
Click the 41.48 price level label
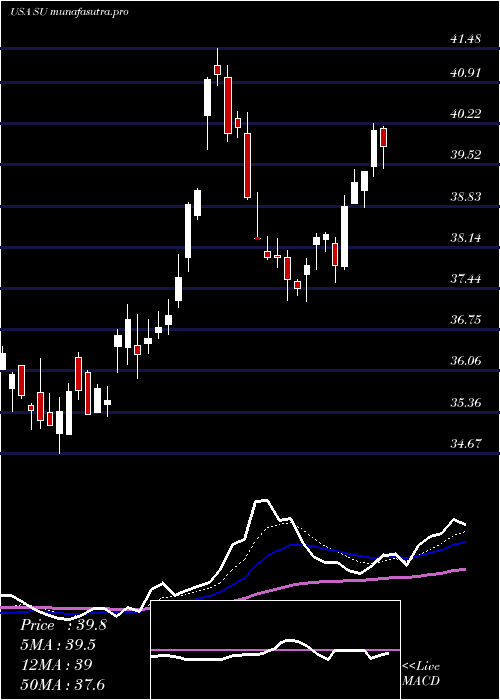(466, 39)
